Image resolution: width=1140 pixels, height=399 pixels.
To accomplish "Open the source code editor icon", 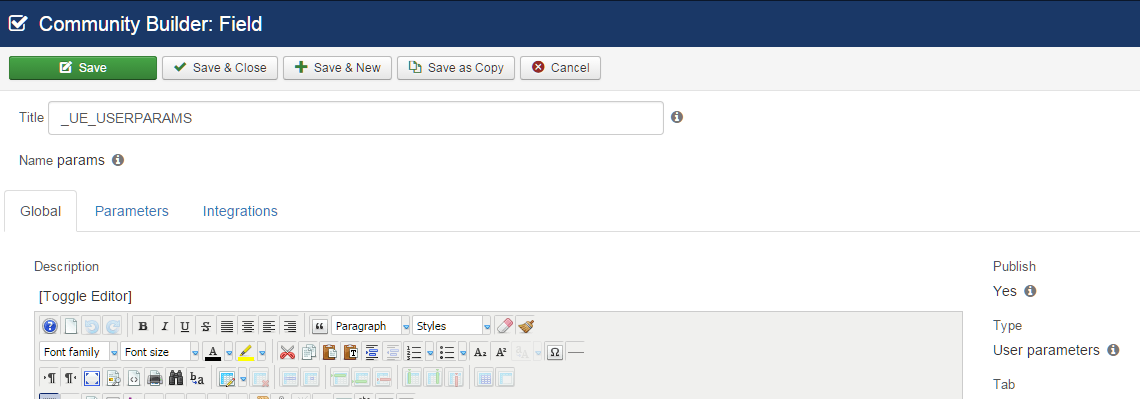I will [x=134, y=378].
